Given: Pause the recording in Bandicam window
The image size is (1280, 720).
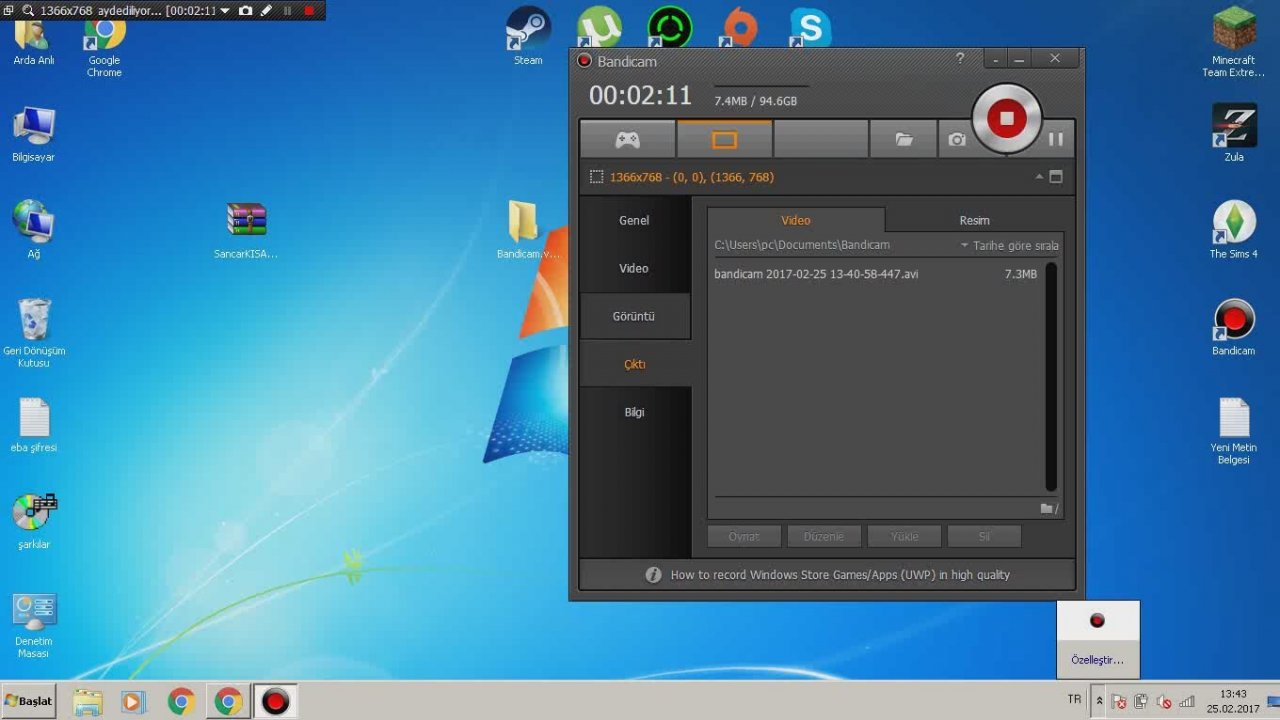Looking at the screenshot, I should point(1055,139).
